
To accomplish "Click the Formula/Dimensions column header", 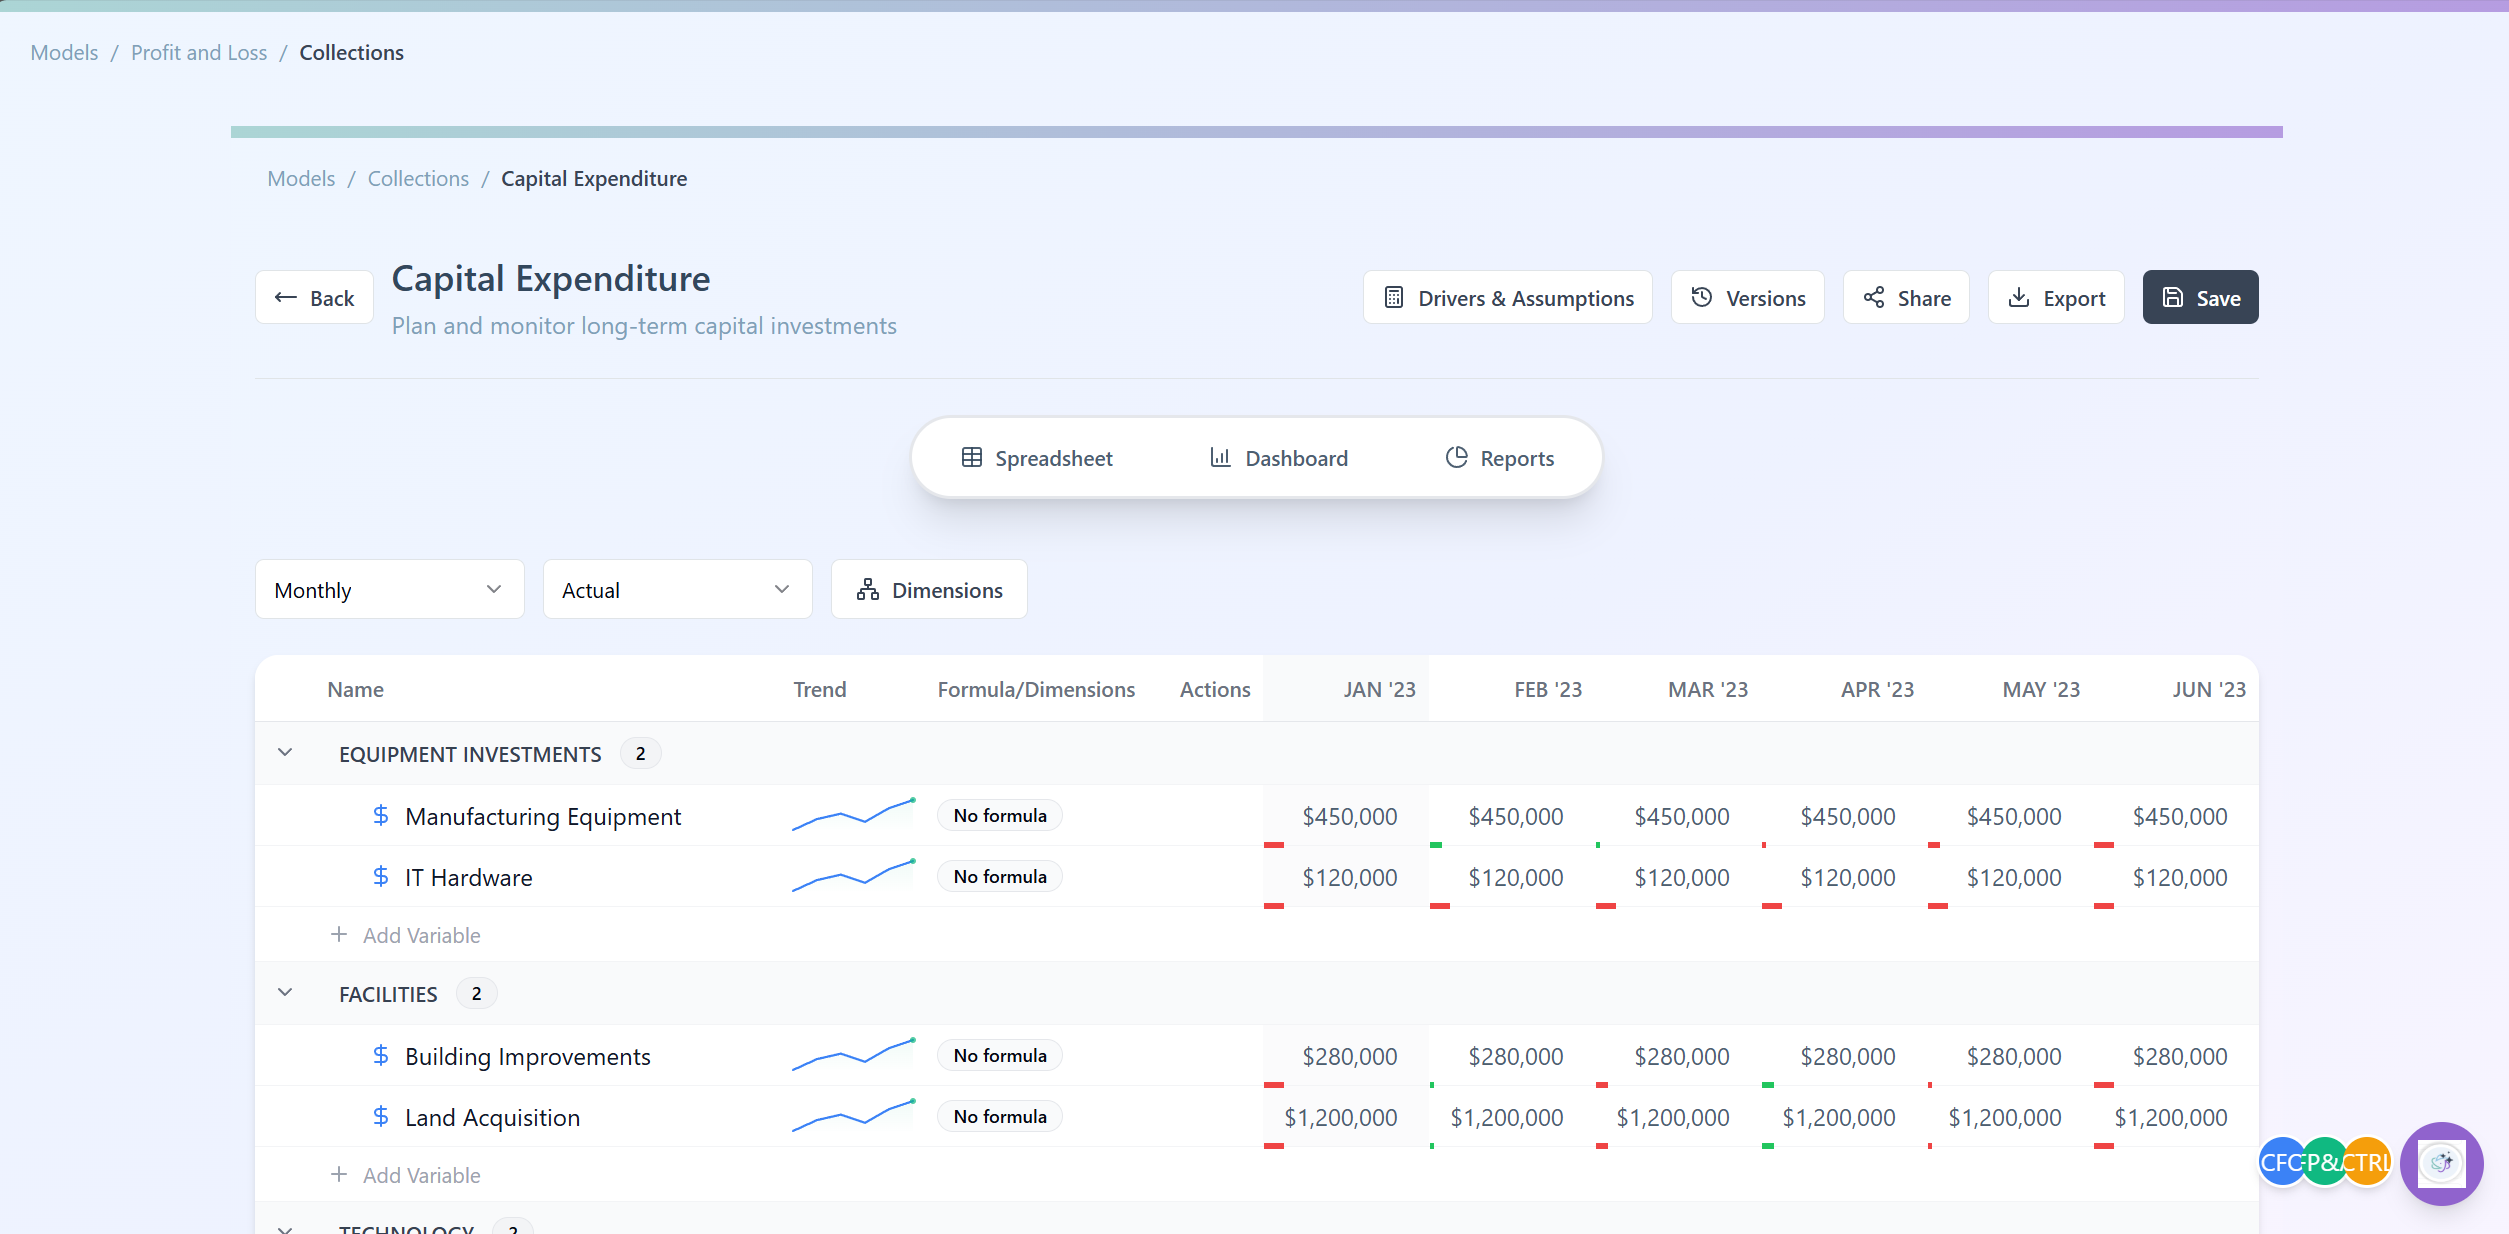I will 1036,689.
